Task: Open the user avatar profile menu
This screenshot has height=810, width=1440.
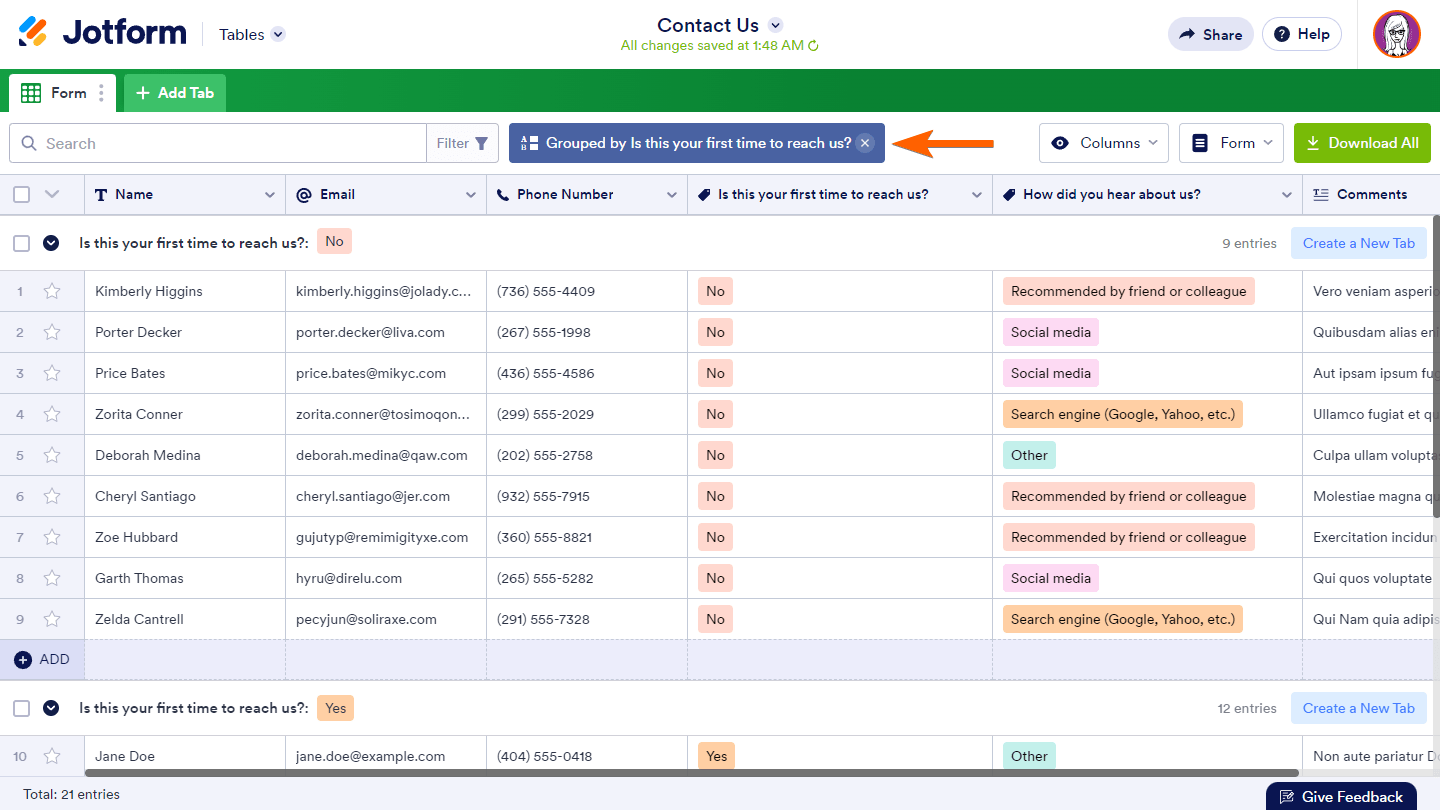Action: coord(1396,34)
